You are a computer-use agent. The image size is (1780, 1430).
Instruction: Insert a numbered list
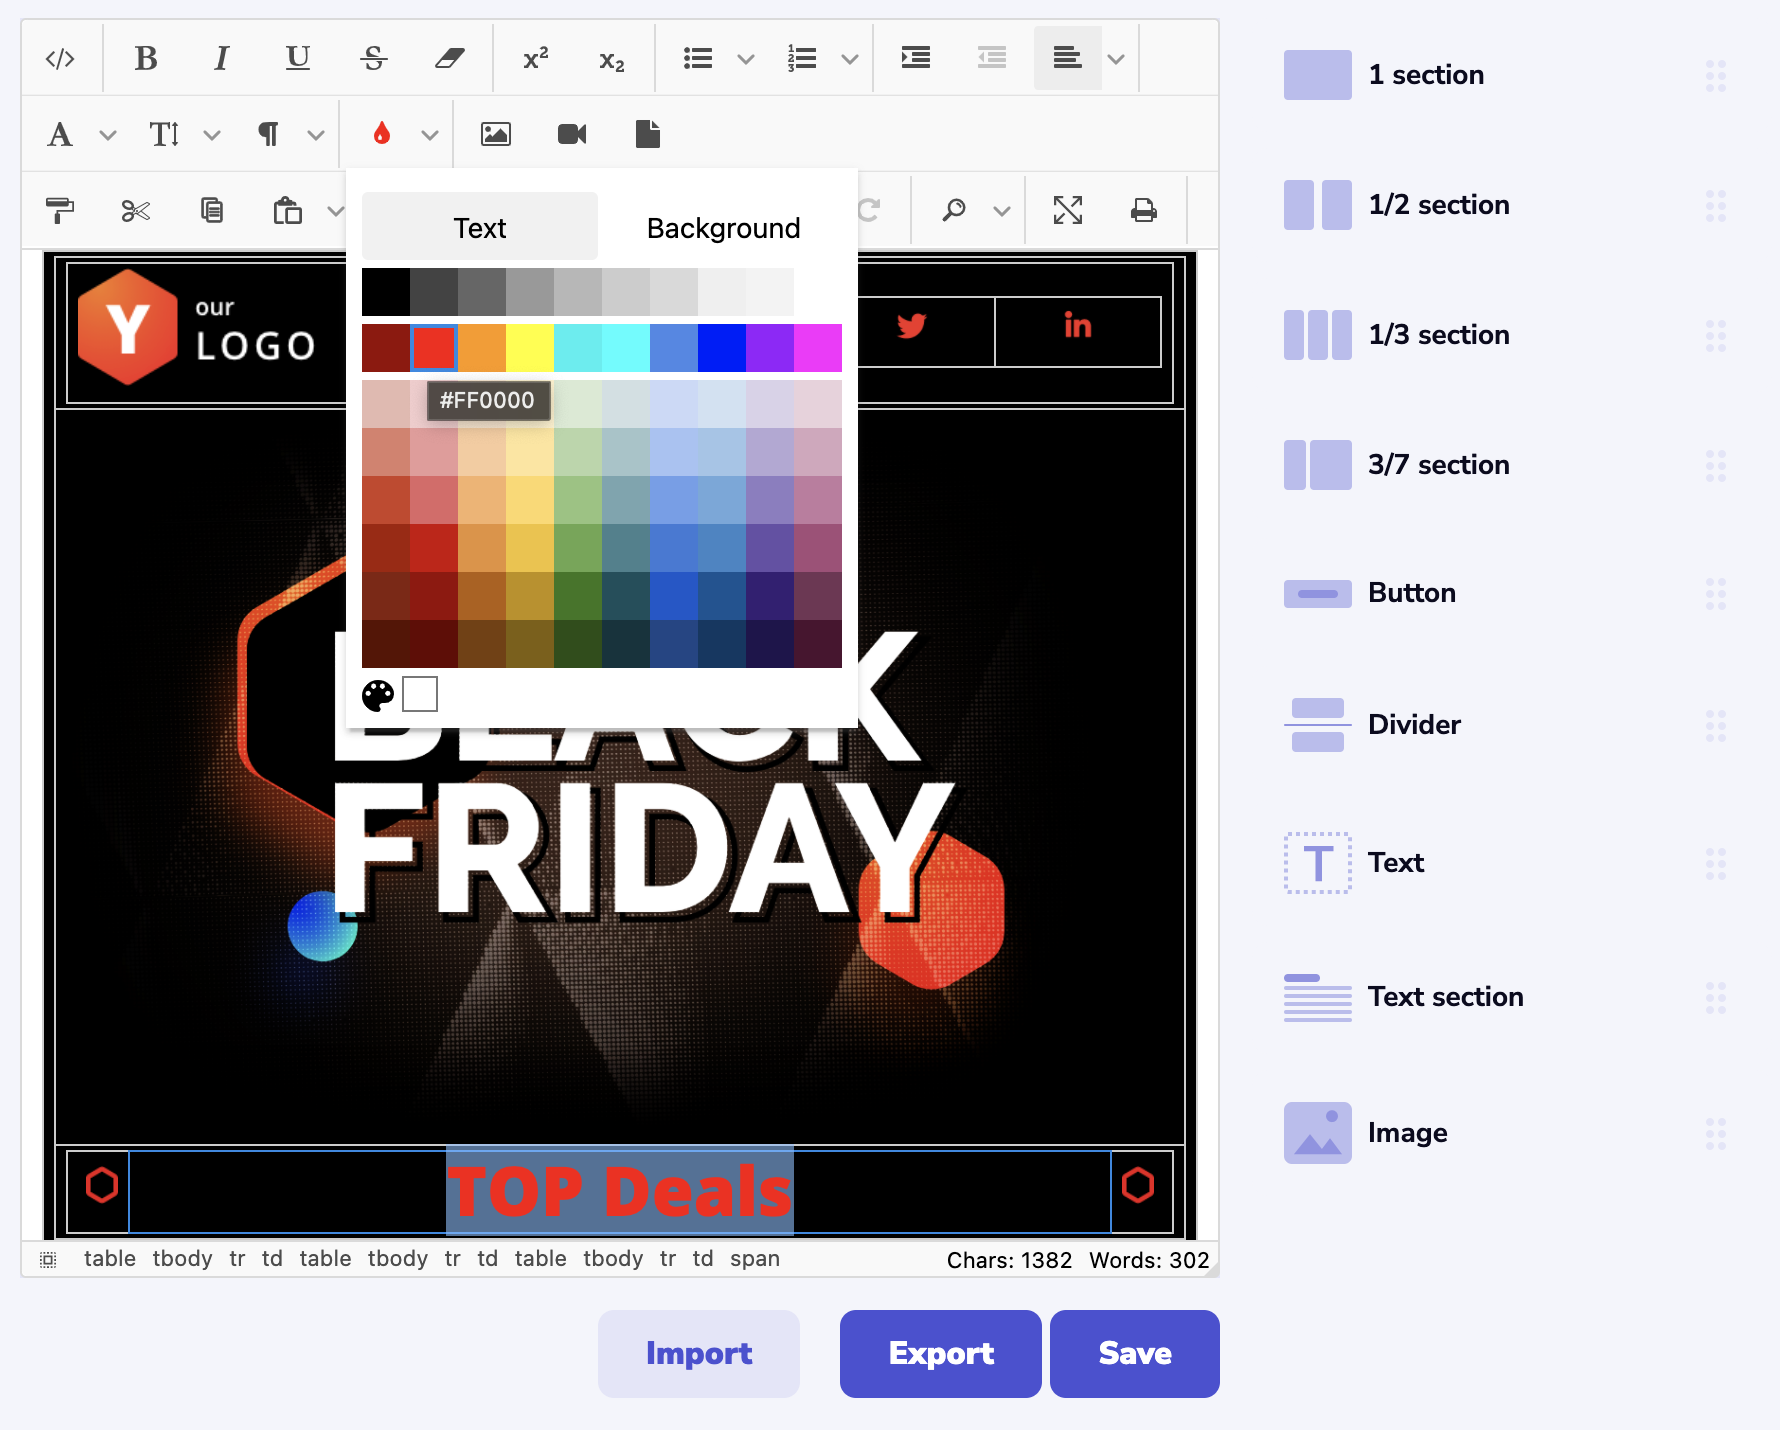point(802,59)
